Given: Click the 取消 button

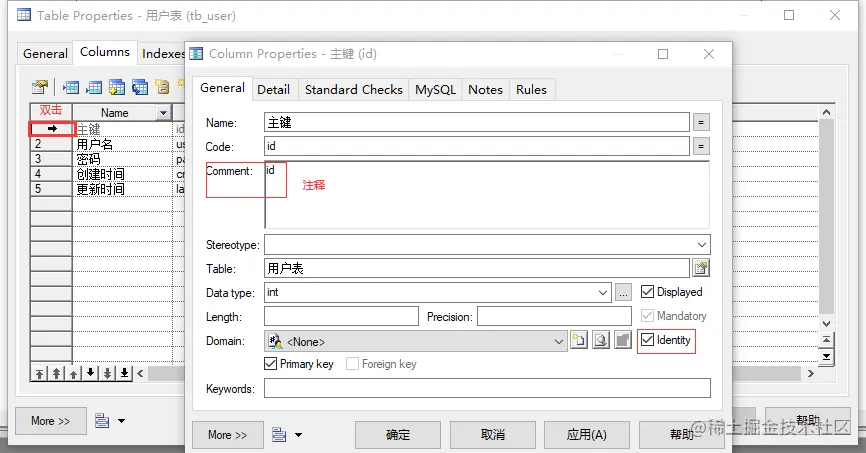Looking at the screenshot, I should tap(493, 435).
